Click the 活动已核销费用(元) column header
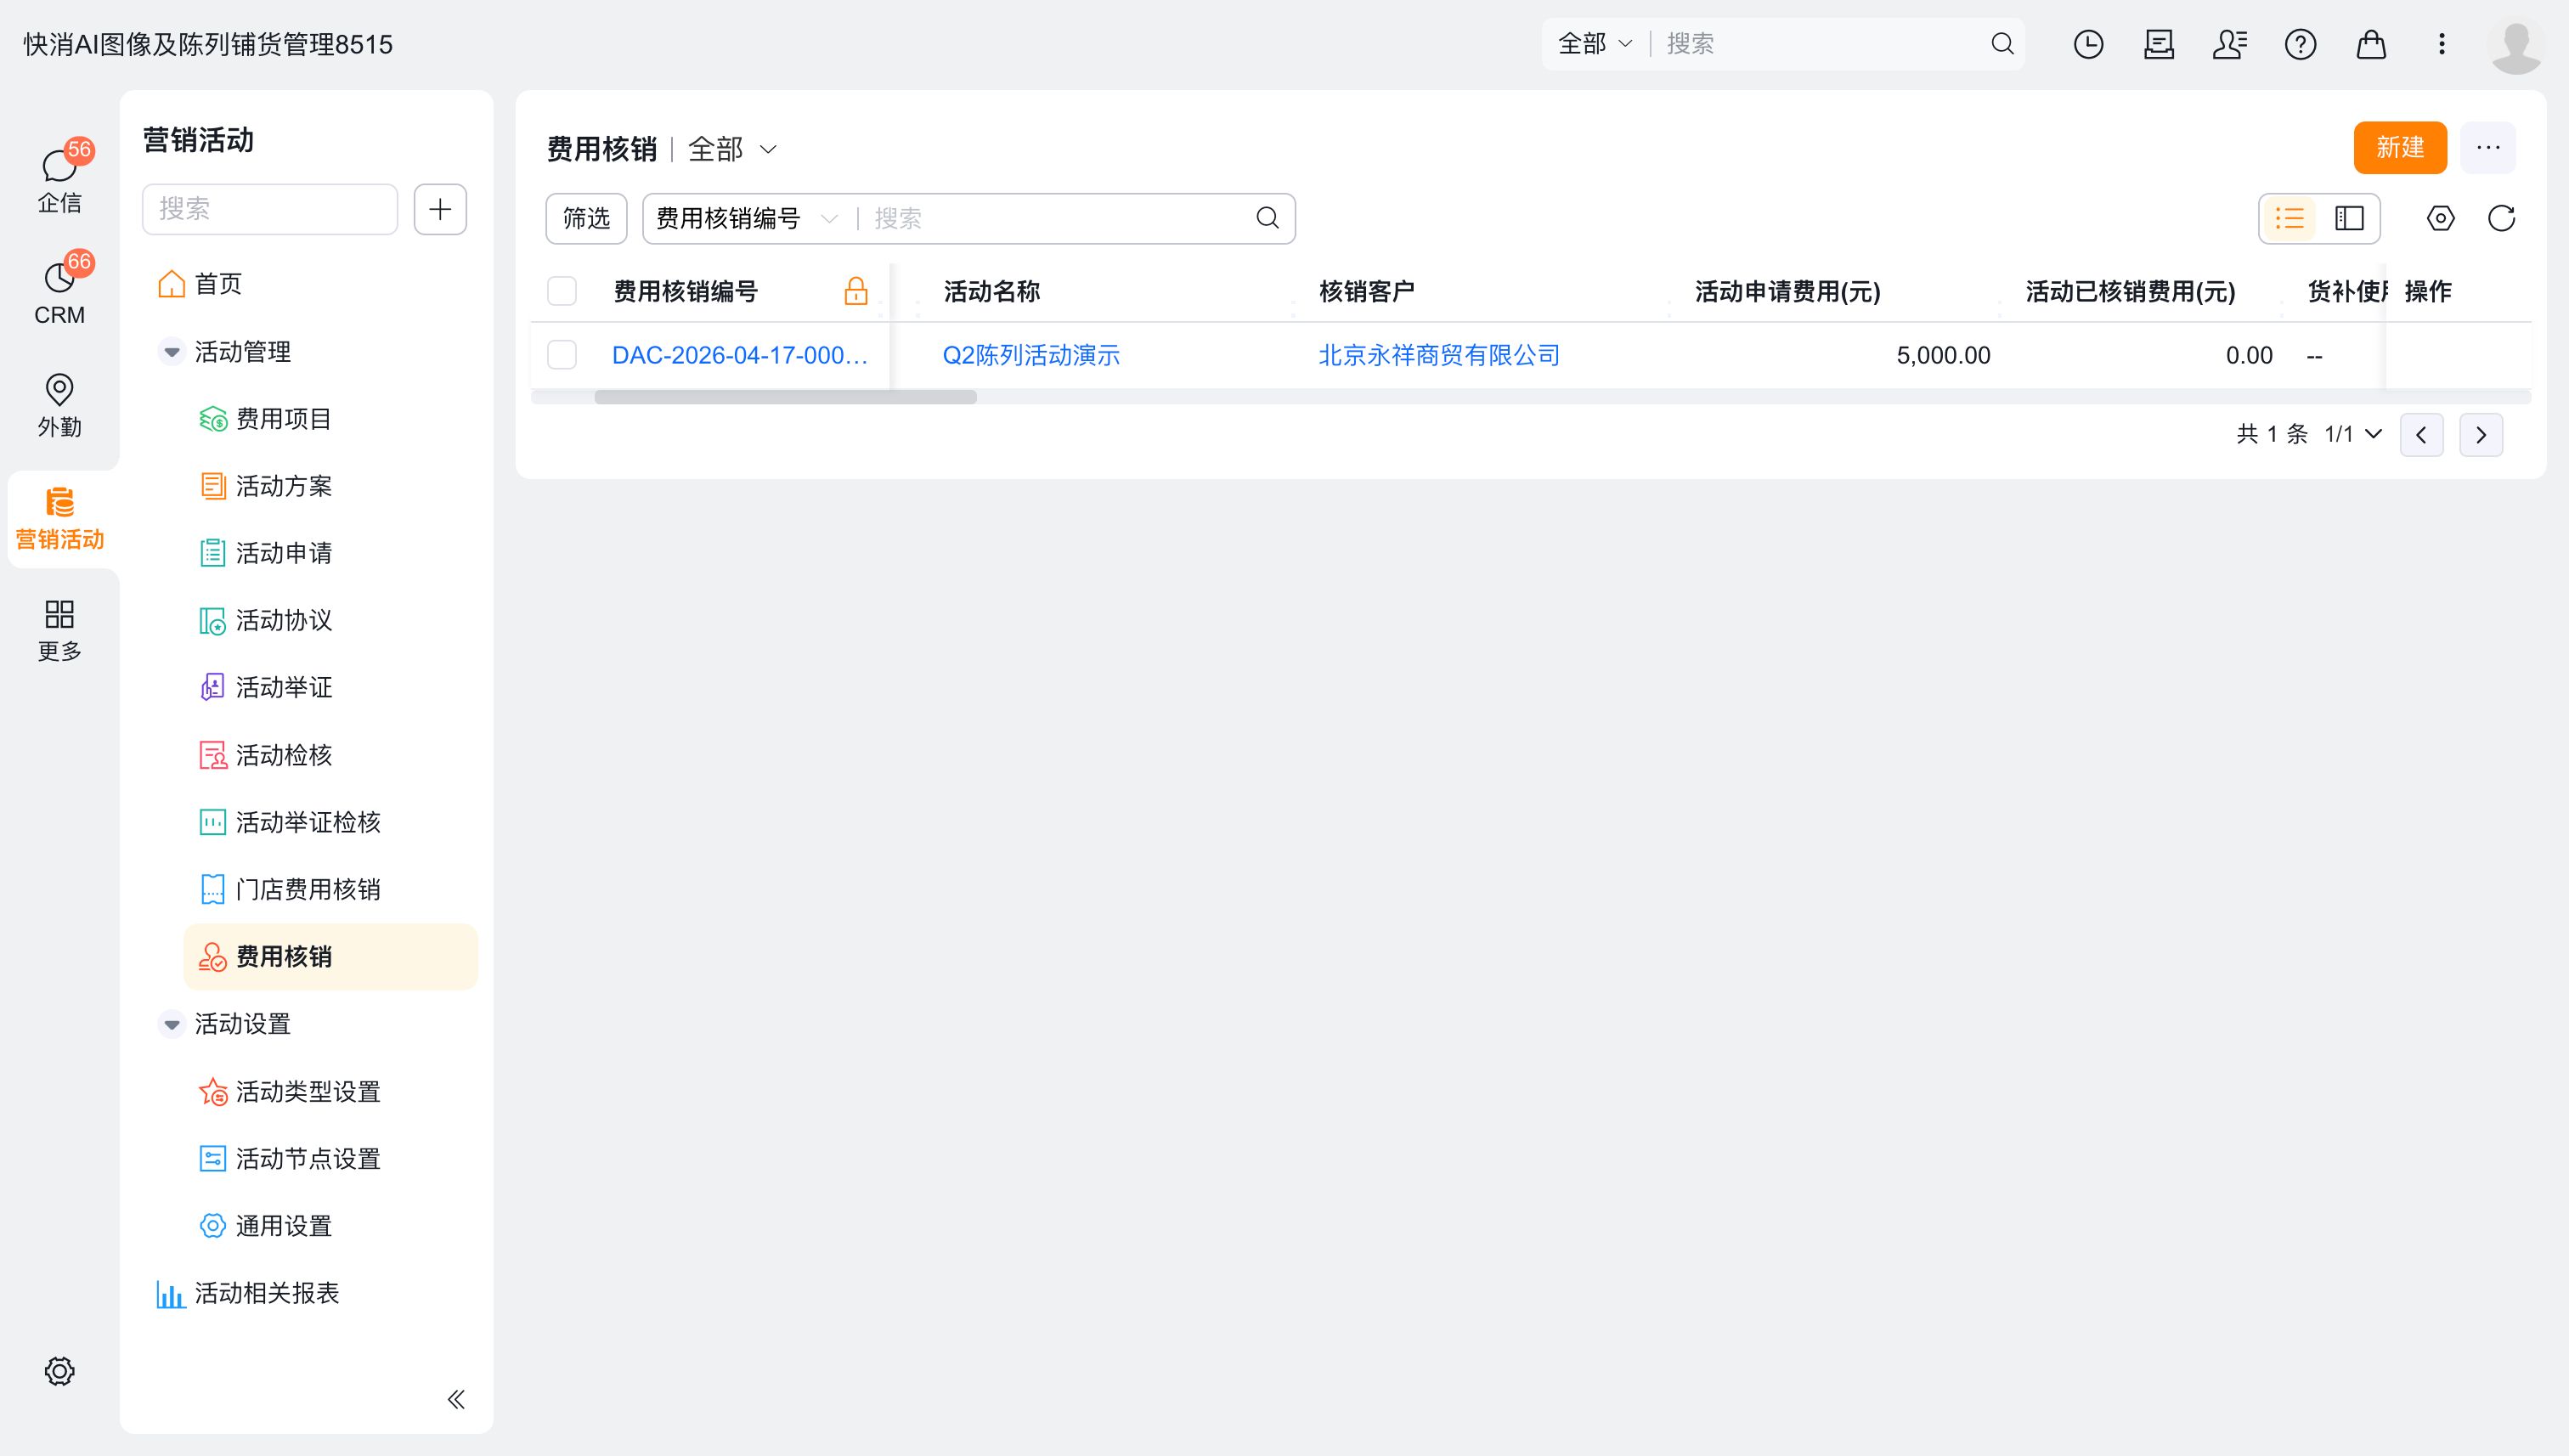The height and width of the screenshot is (1456, 2569). (2130, 291)
